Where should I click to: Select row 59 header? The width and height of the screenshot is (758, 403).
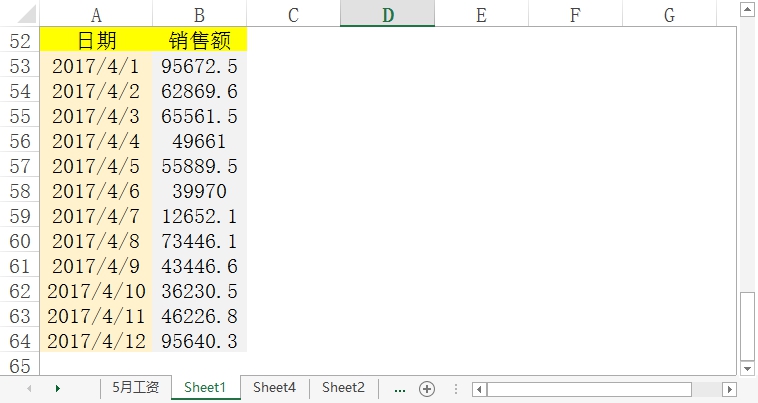point(20,216)
